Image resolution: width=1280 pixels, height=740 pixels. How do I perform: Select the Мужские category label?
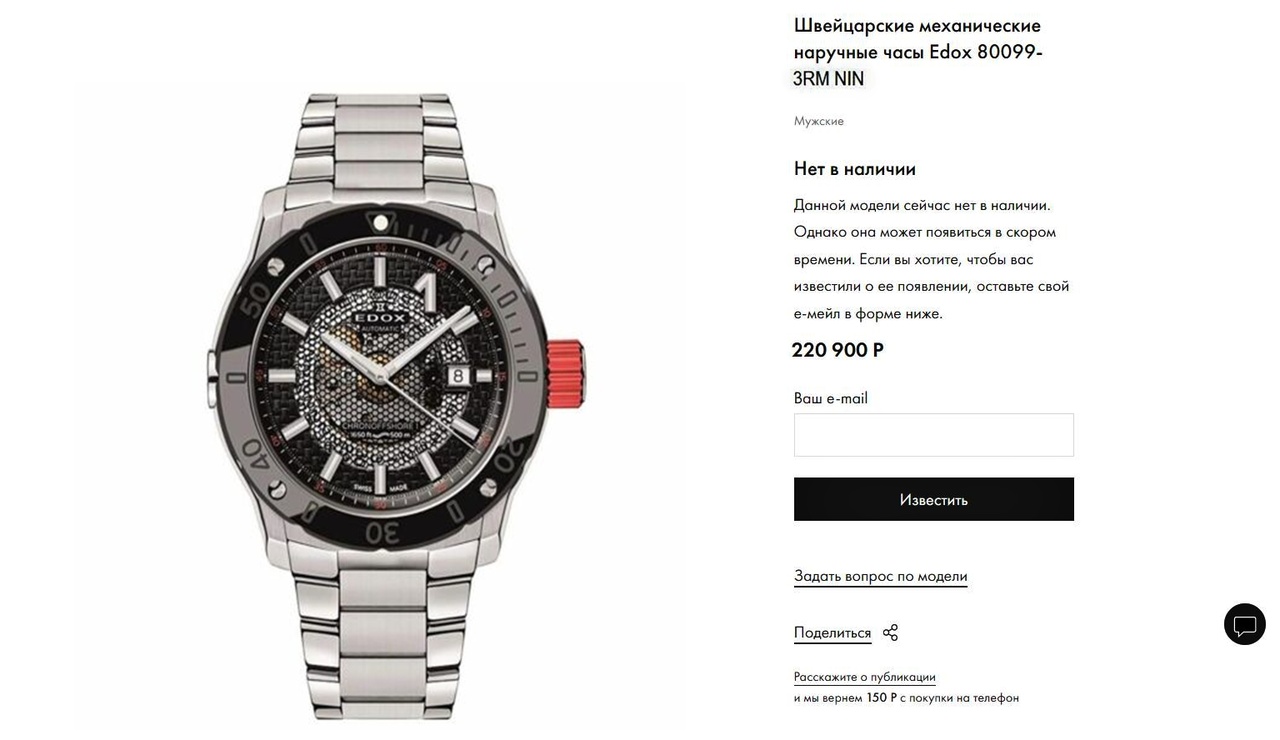818,121
